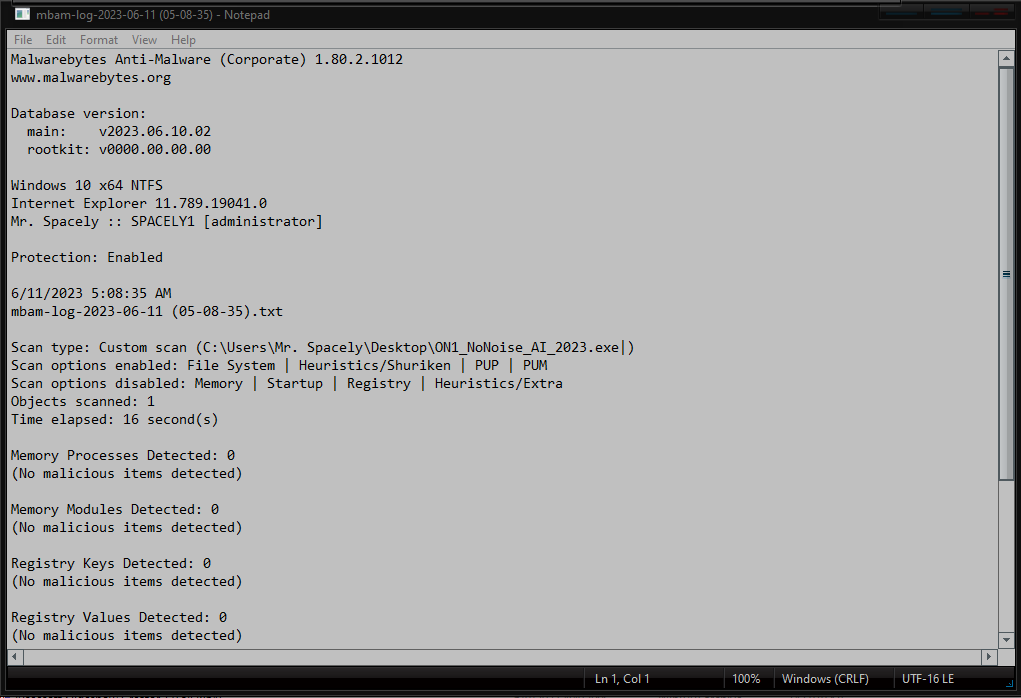Click the '6/11/2023 5:08:35 AM' line
This screenshot has height=698, width=1021.
click(x=91, y=293)
